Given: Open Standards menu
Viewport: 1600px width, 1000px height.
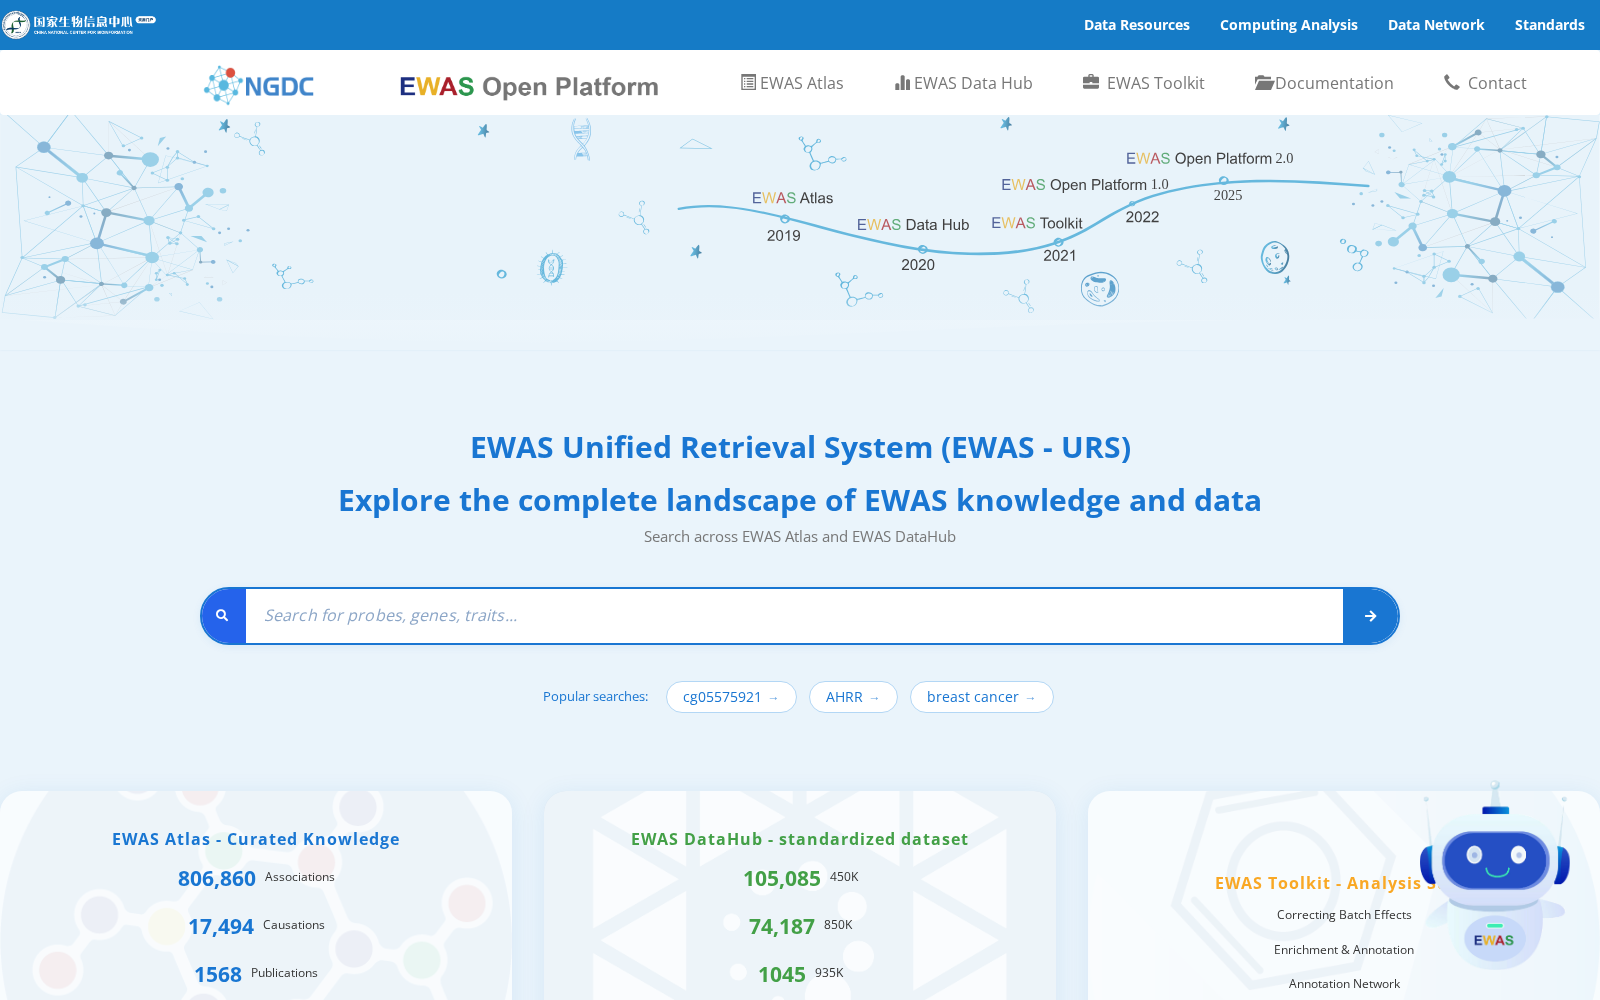Looking at the screenshot, I should tap(1550, 25).
